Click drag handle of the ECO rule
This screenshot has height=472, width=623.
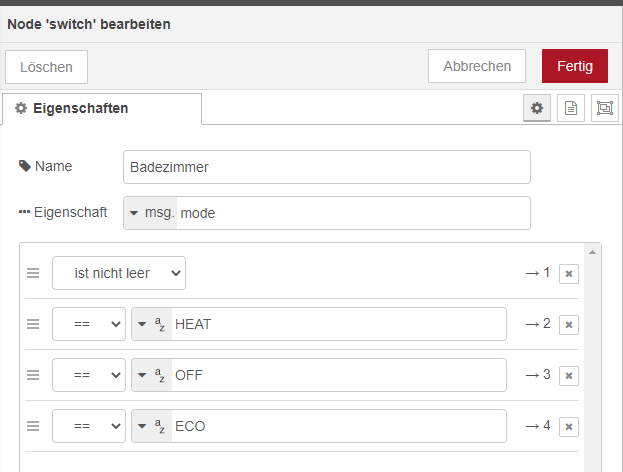(33, 427)
